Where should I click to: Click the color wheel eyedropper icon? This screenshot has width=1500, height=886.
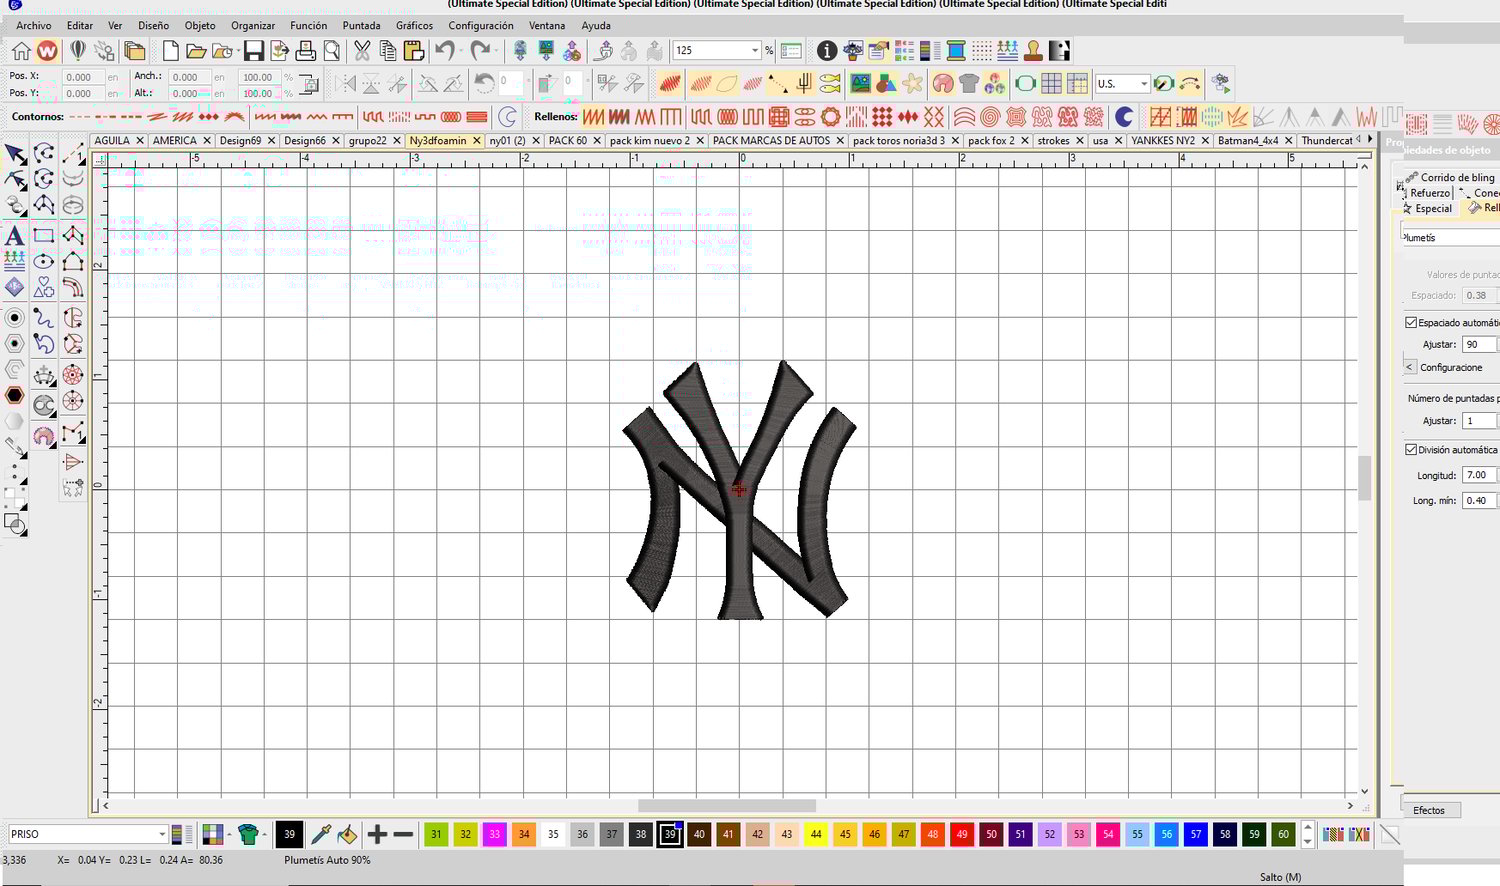tap(321, 834)
